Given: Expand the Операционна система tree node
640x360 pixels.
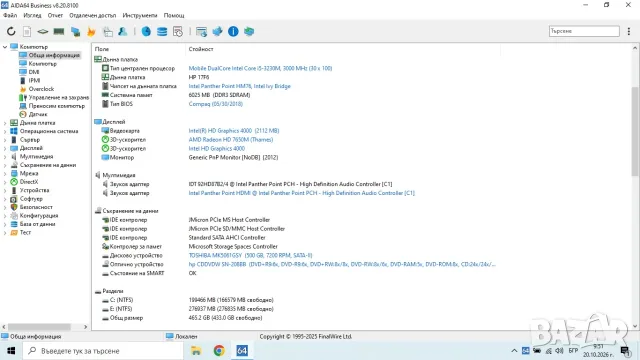Looking at the screenshot, I should (x=5, y=131).
